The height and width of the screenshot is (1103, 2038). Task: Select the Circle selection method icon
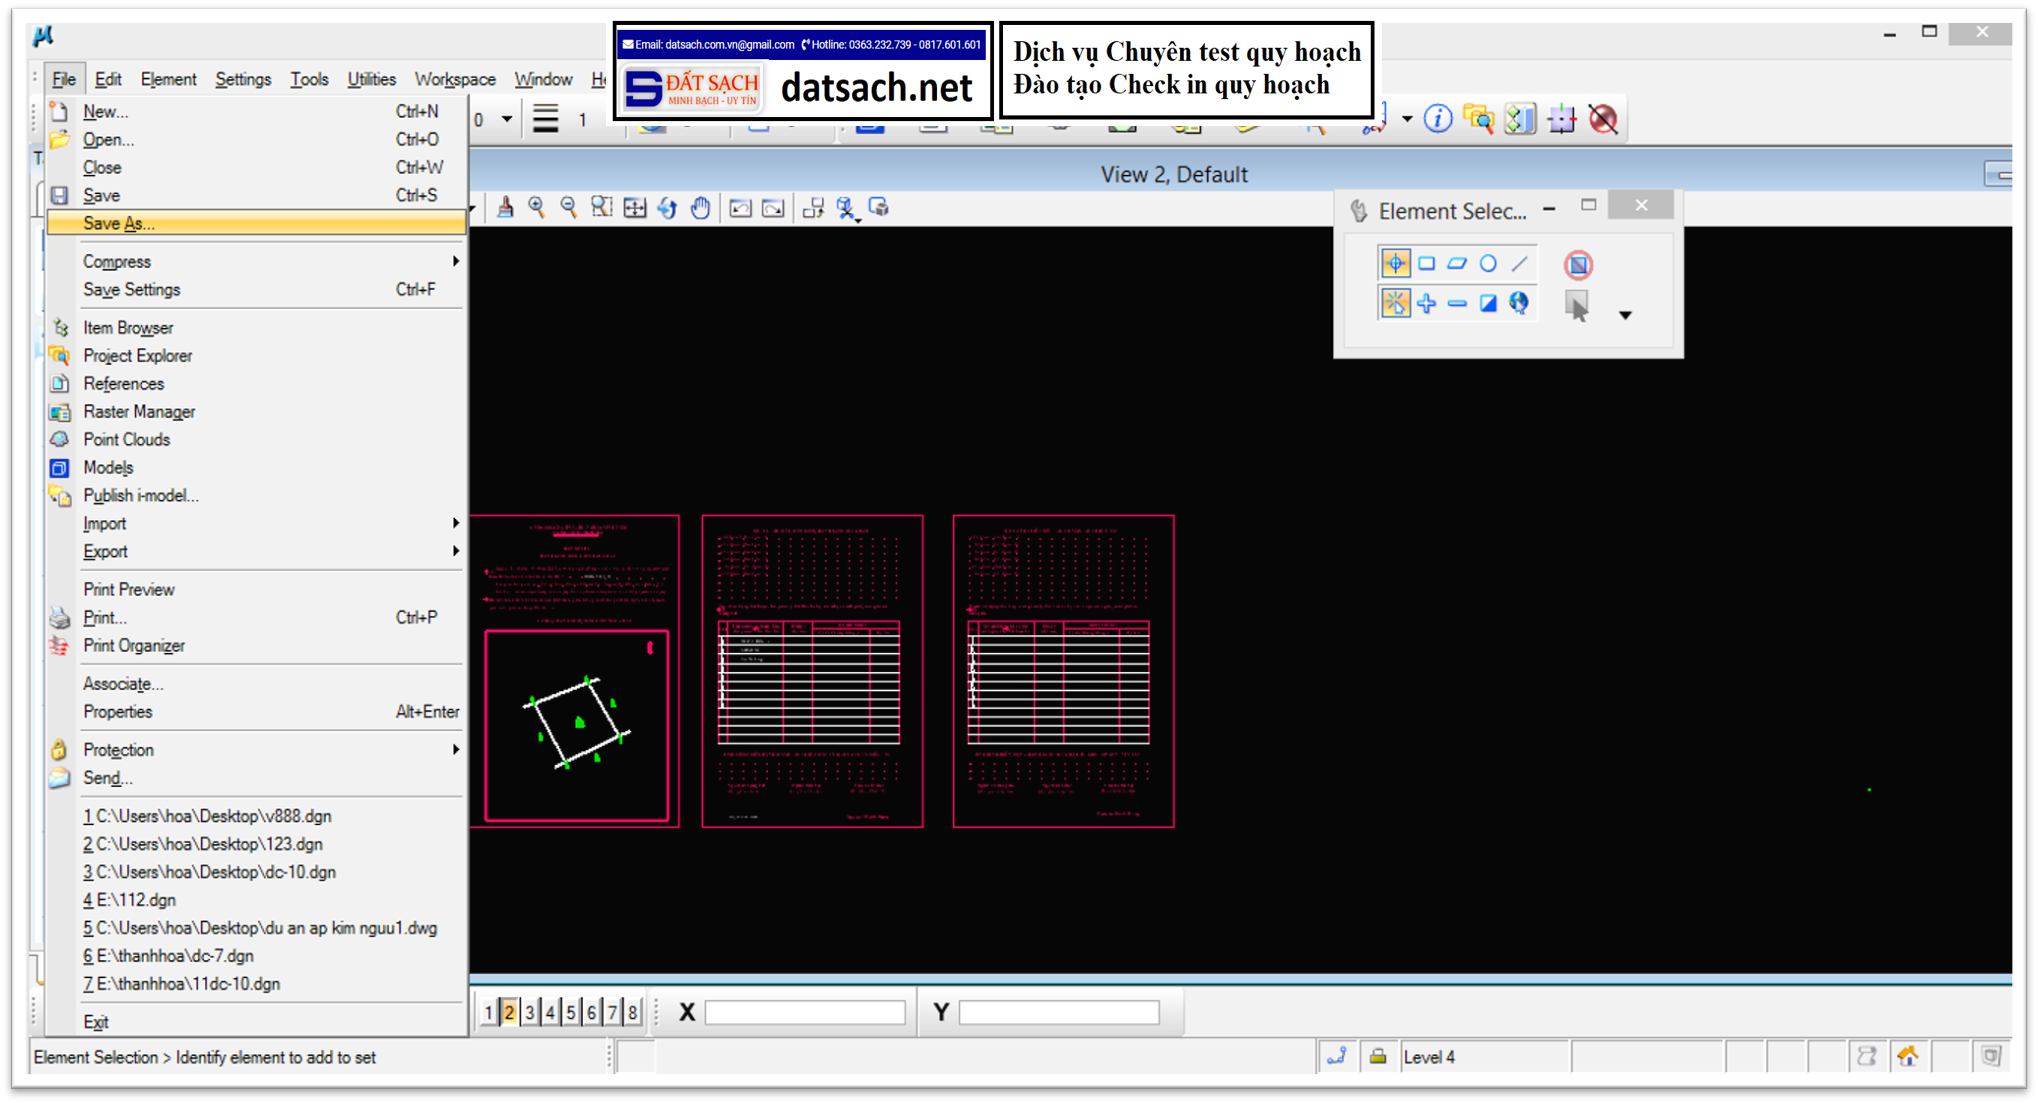click(x=1488, y=264)
